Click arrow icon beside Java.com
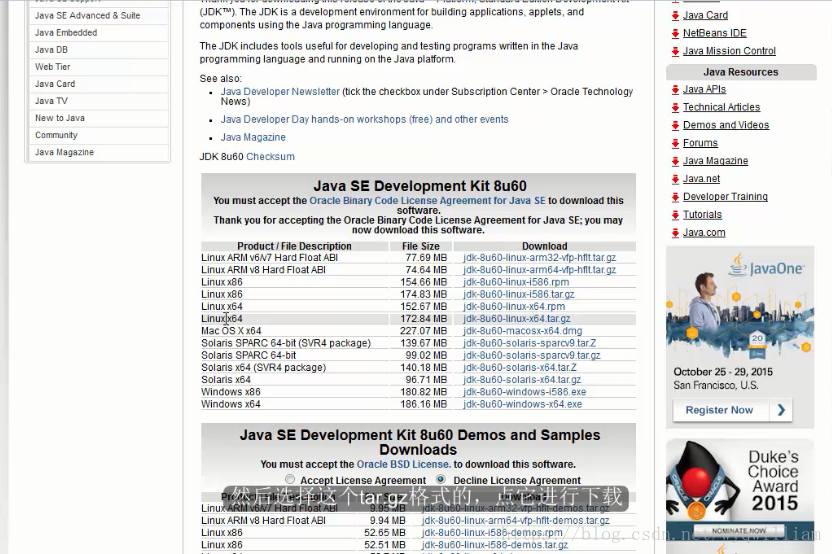 coord(675,233)
